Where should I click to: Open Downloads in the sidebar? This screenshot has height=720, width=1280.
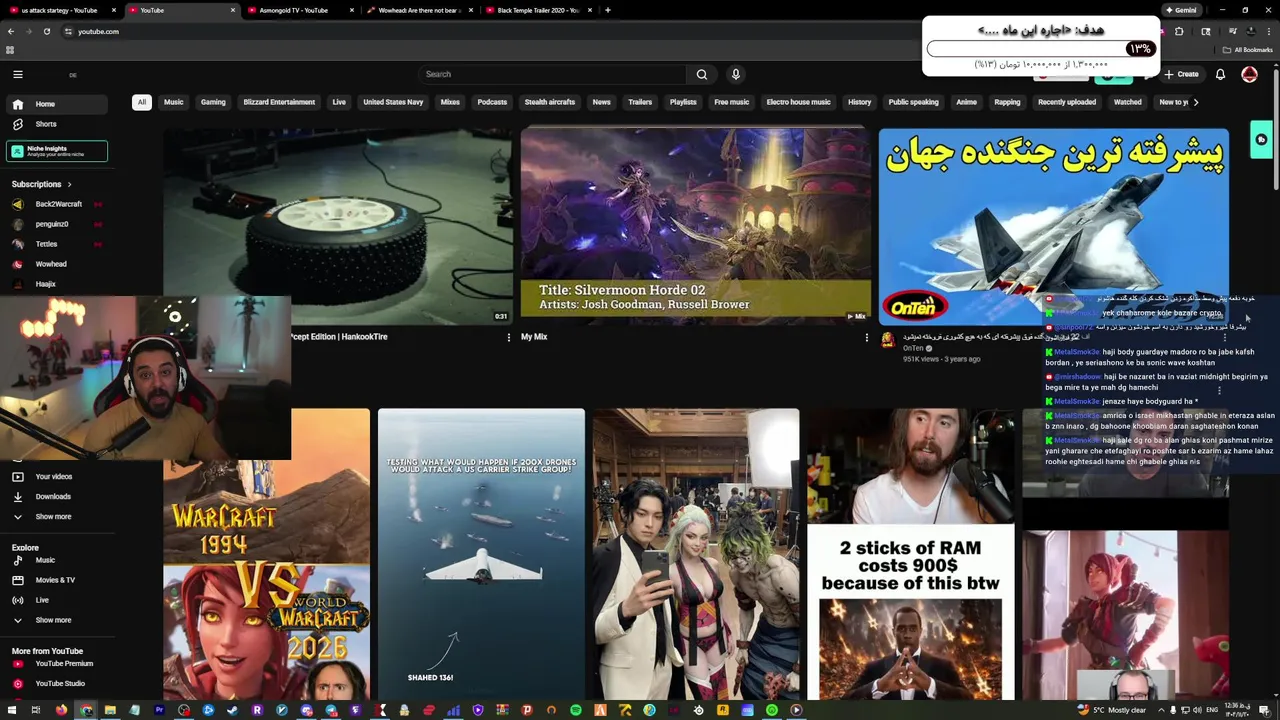point(57,496)
